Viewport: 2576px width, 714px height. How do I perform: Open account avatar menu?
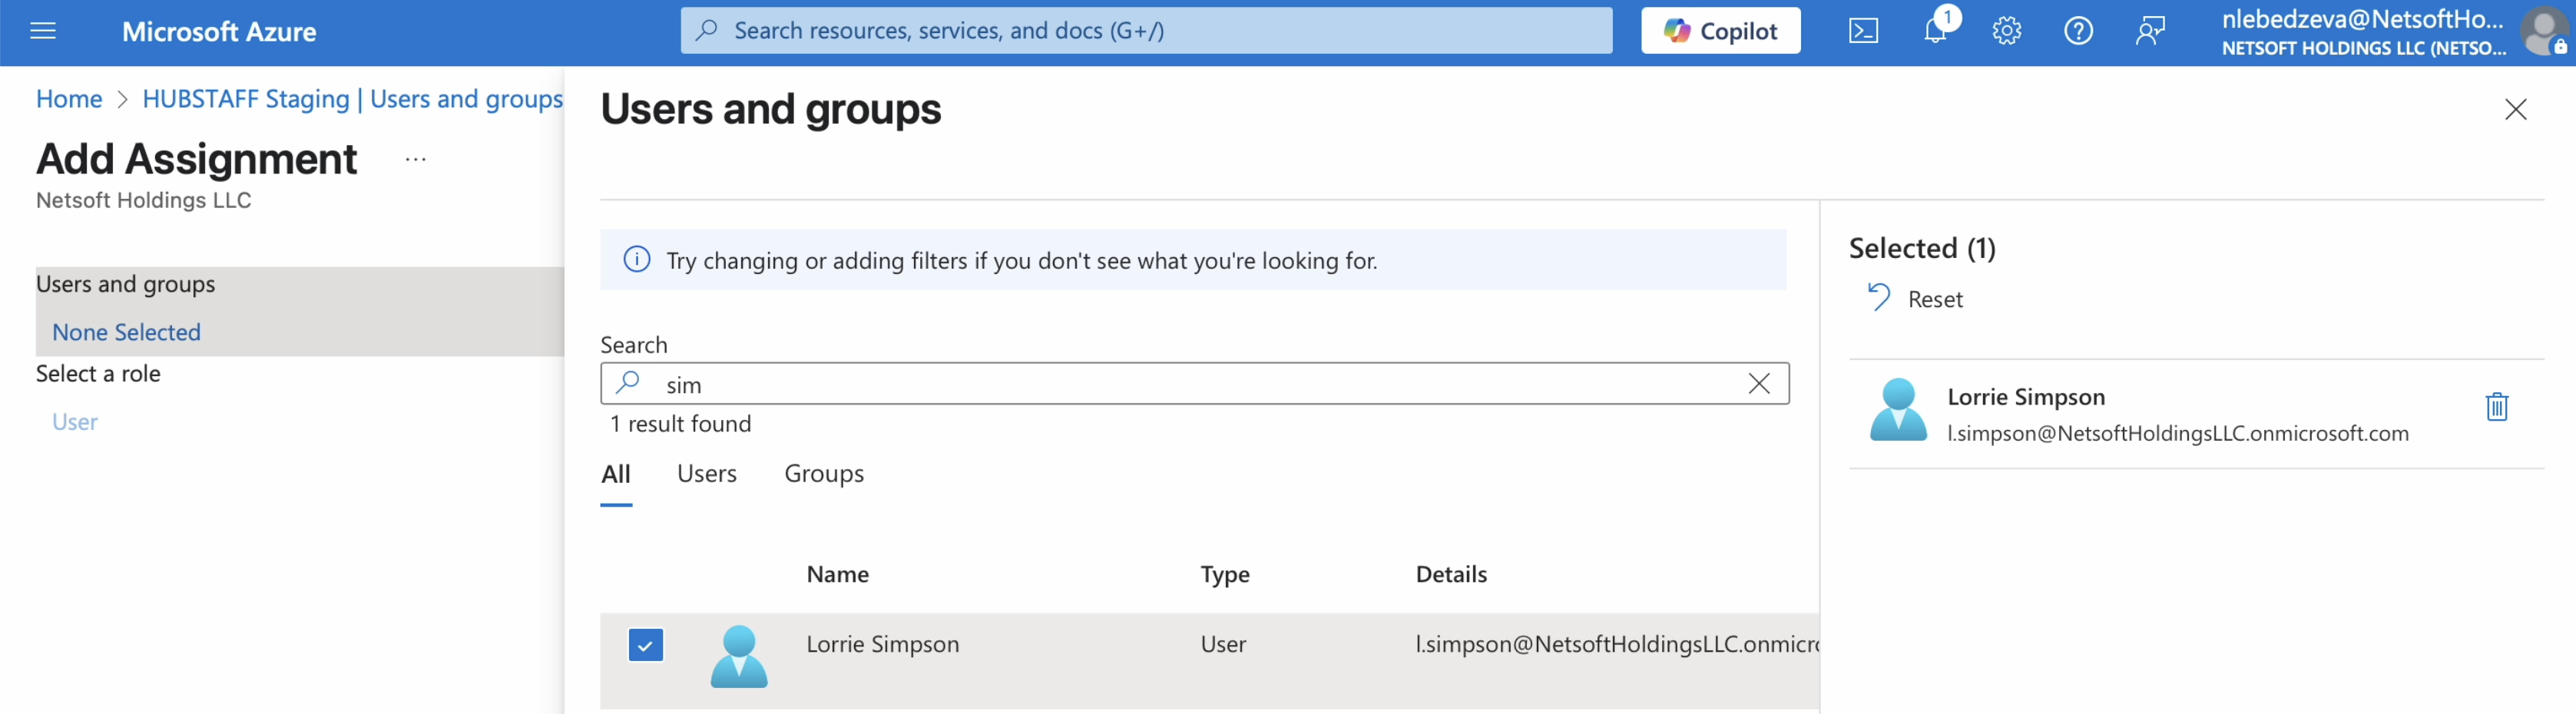[x=2545, y=31]
